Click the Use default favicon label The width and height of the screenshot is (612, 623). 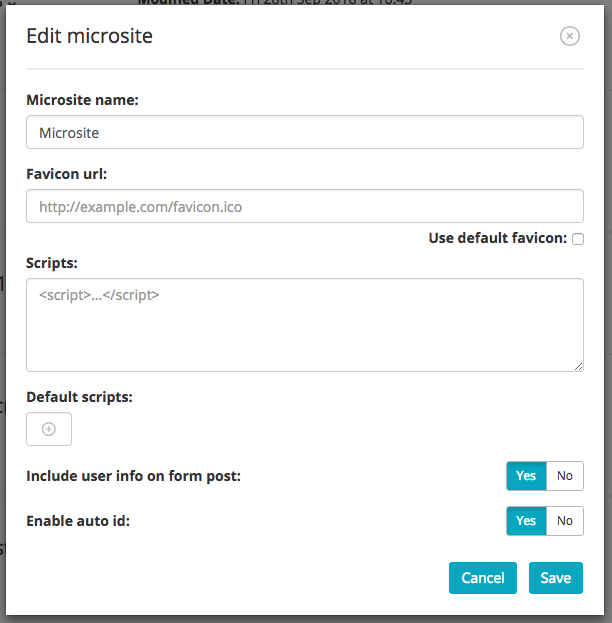(498, 238)
